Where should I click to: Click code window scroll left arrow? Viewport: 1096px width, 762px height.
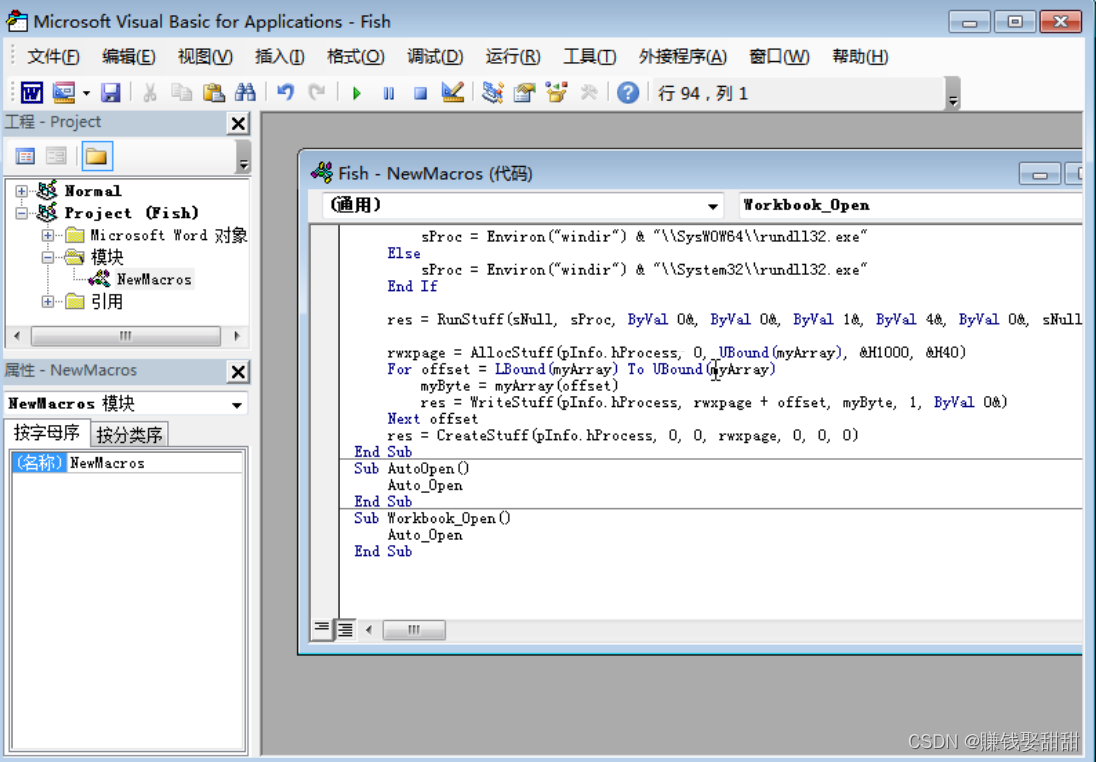click(368, 630)
